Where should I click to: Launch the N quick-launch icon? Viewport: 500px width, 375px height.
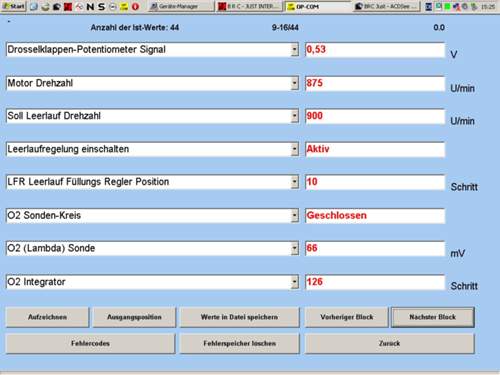click(x=90, y=6)
